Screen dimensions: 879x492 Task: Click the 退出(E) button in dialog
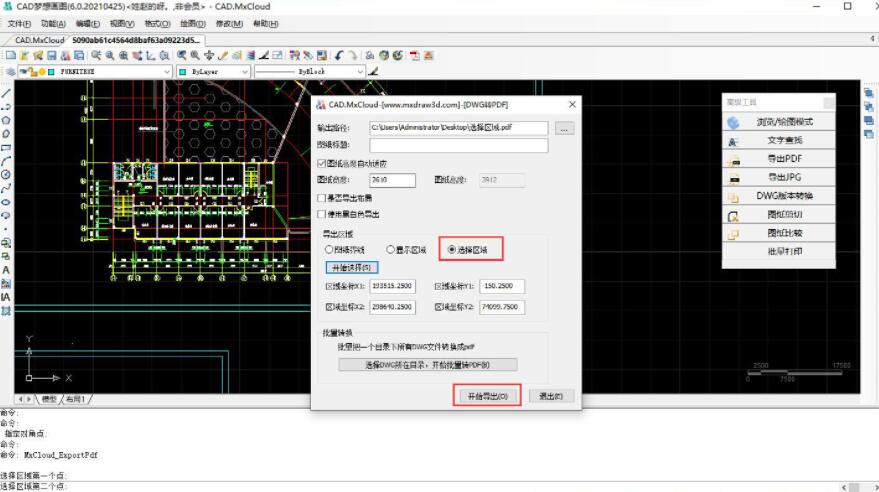pos(551,396)
